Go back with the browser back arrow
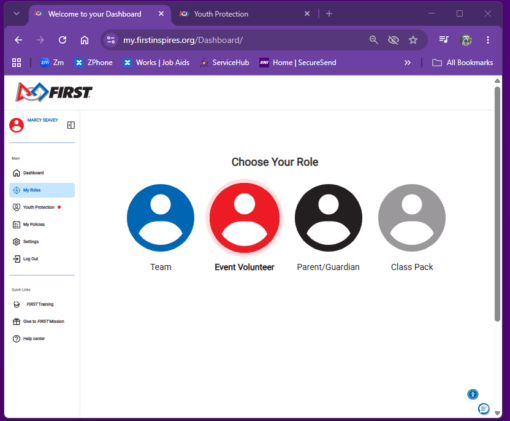Viewport: 510px width, 421px height. (x=19, y=40)
